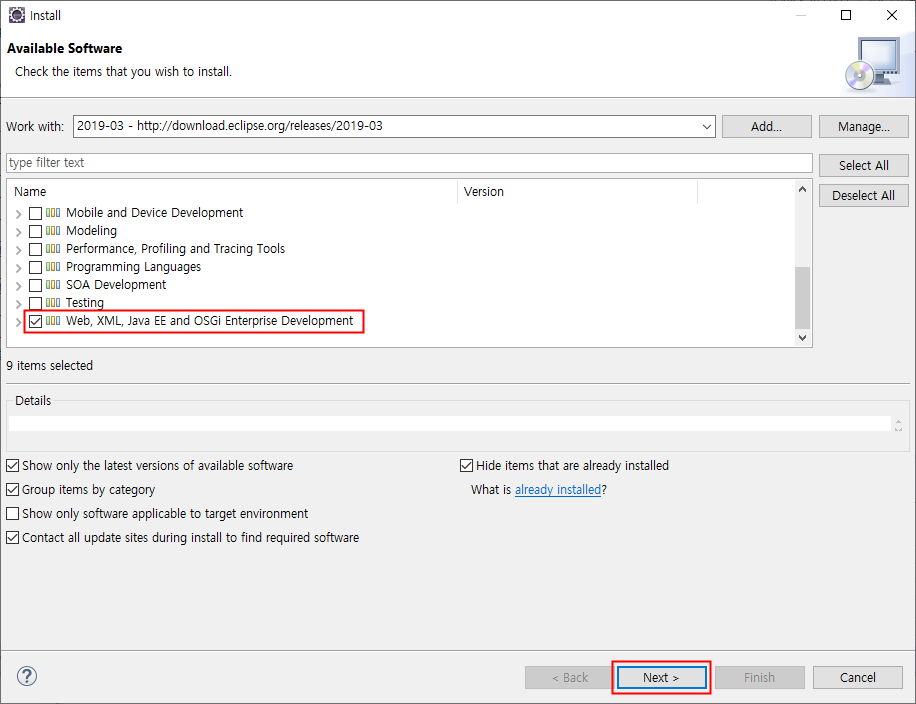This screenshot has width=916, height=704.
Task: Close the Install dialog window
Action: [x=891, y=15]
